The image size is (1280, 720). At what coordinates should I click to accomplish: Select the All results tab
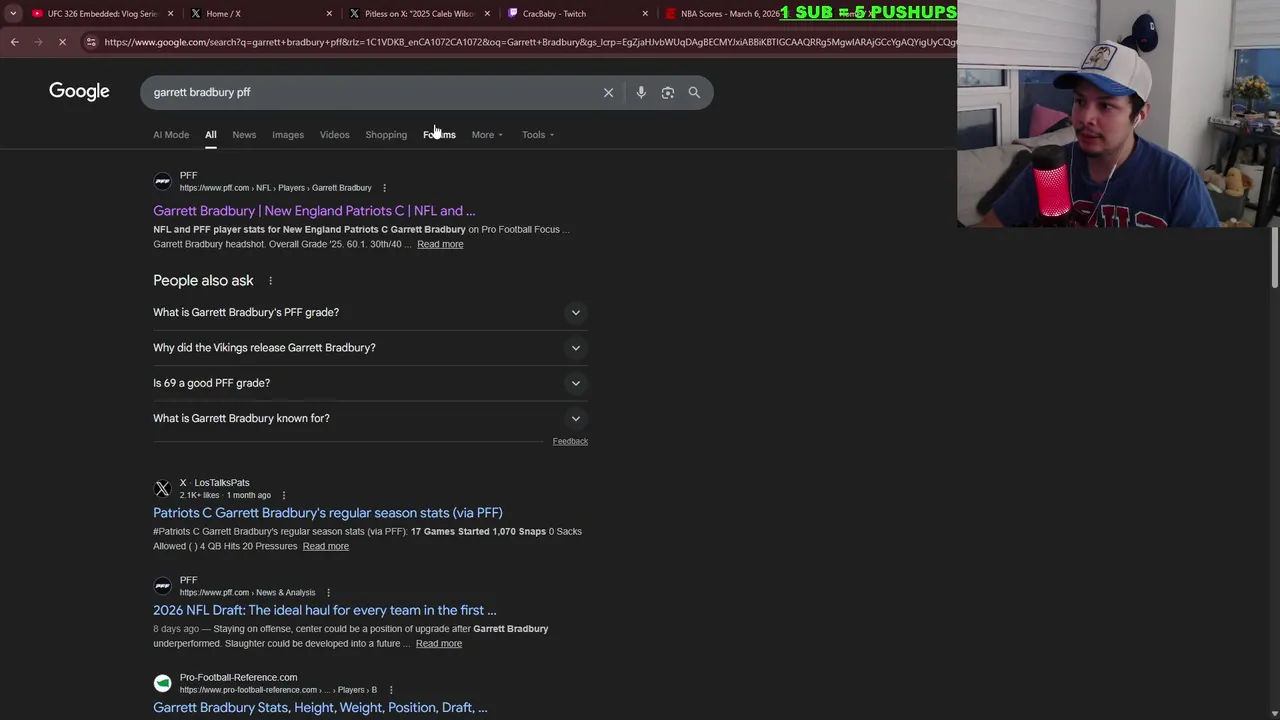point(210,135)
